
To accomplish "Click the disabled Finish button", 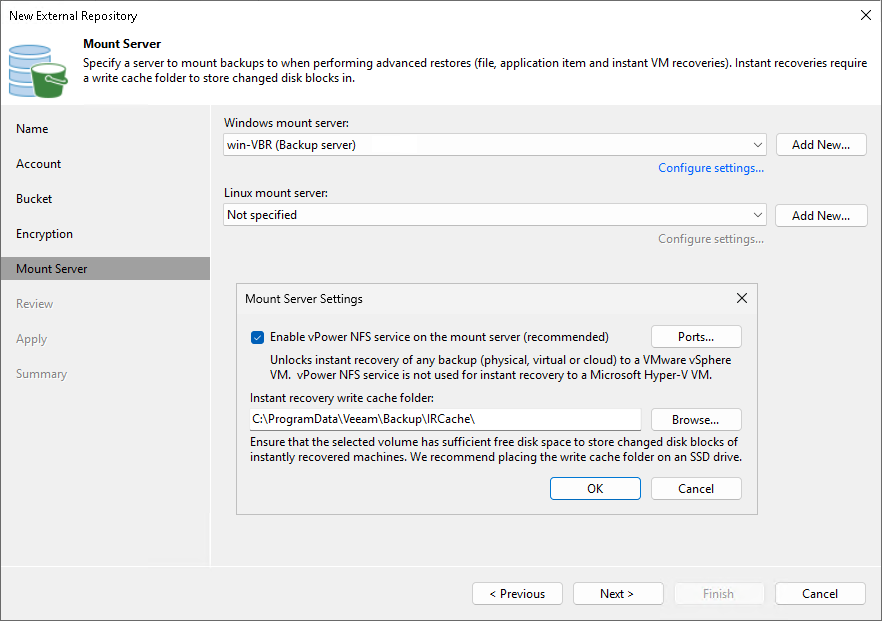I will tap(718, 593).
